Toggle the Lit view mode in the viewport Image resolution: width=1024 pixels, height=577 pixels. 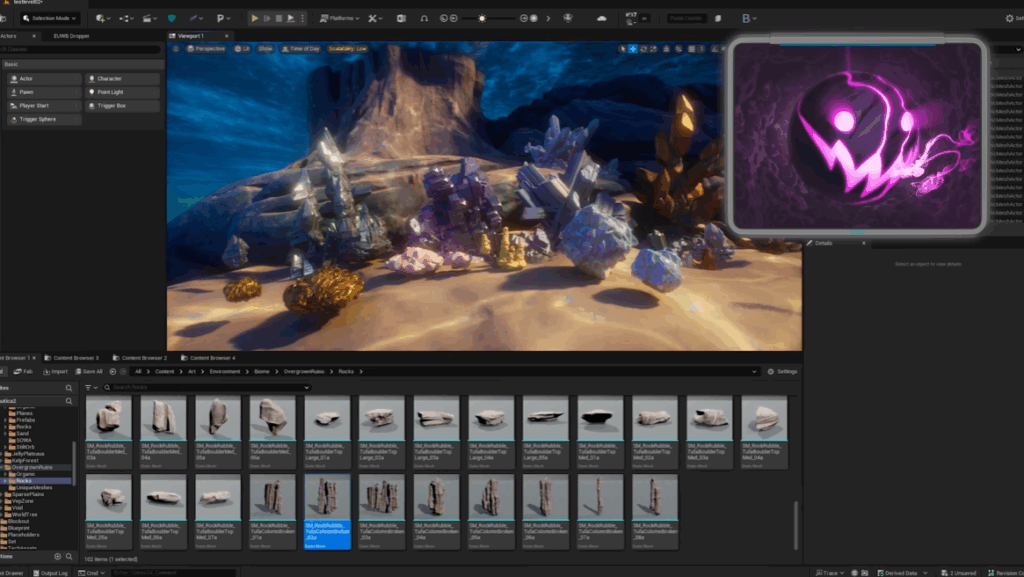[242, 48]
